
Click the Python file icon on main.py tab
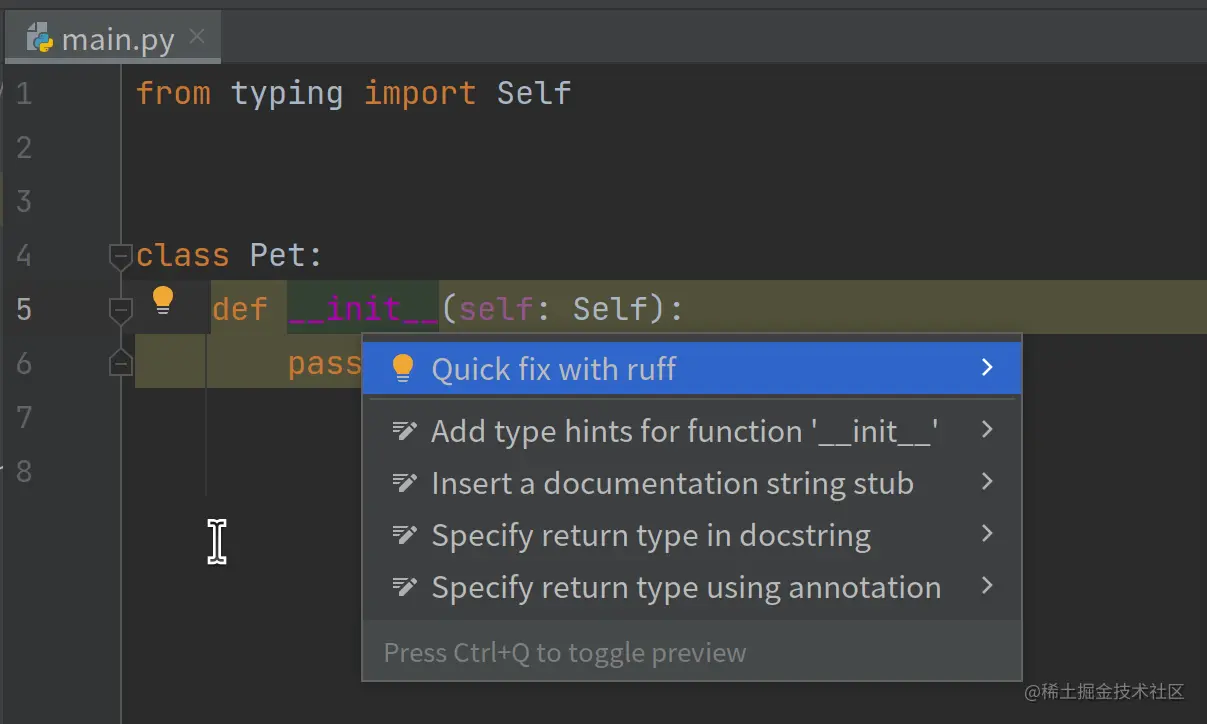point(40,39)
